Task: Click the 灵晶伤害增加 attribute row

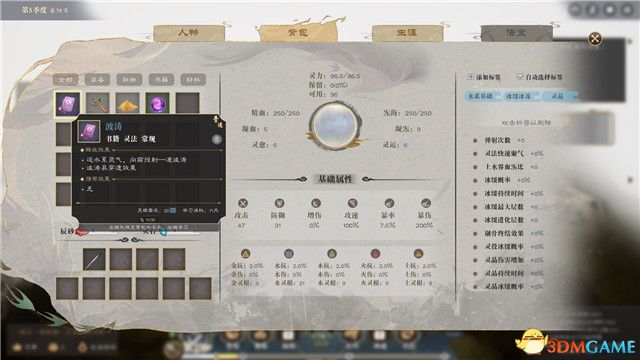Action: pyautogui.click(x=508, y=260)
